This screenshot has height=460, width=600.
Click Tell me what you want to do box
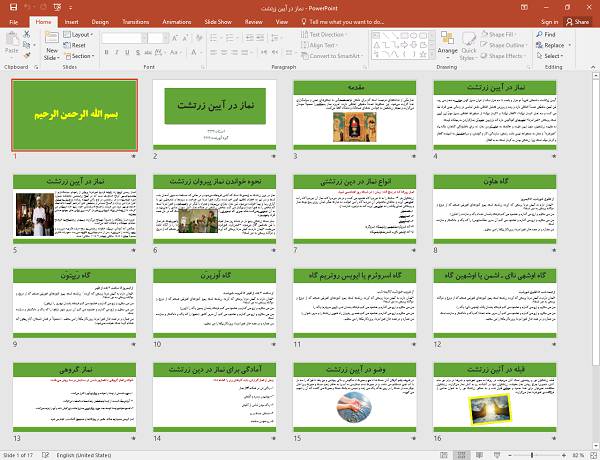[342, 22]
